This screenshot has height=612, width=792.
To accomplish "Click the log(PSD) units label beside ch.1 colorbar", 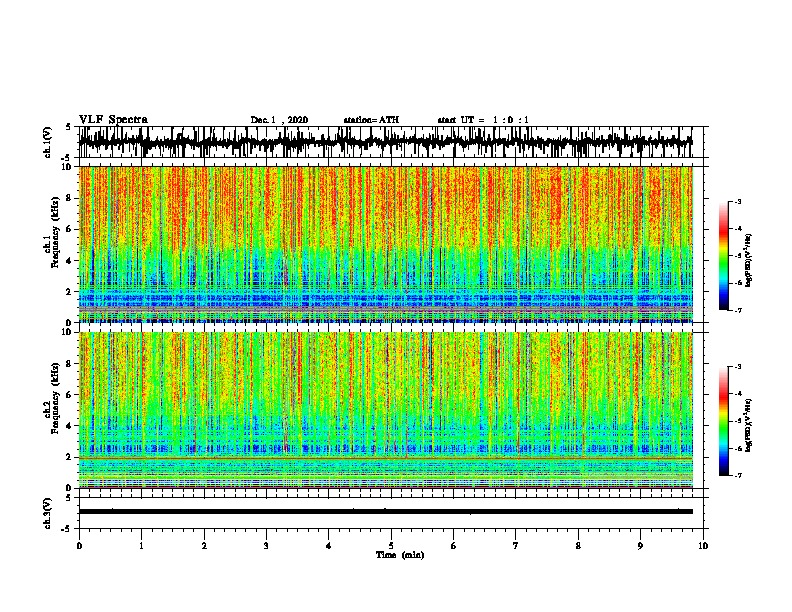I will pos(748,260).
